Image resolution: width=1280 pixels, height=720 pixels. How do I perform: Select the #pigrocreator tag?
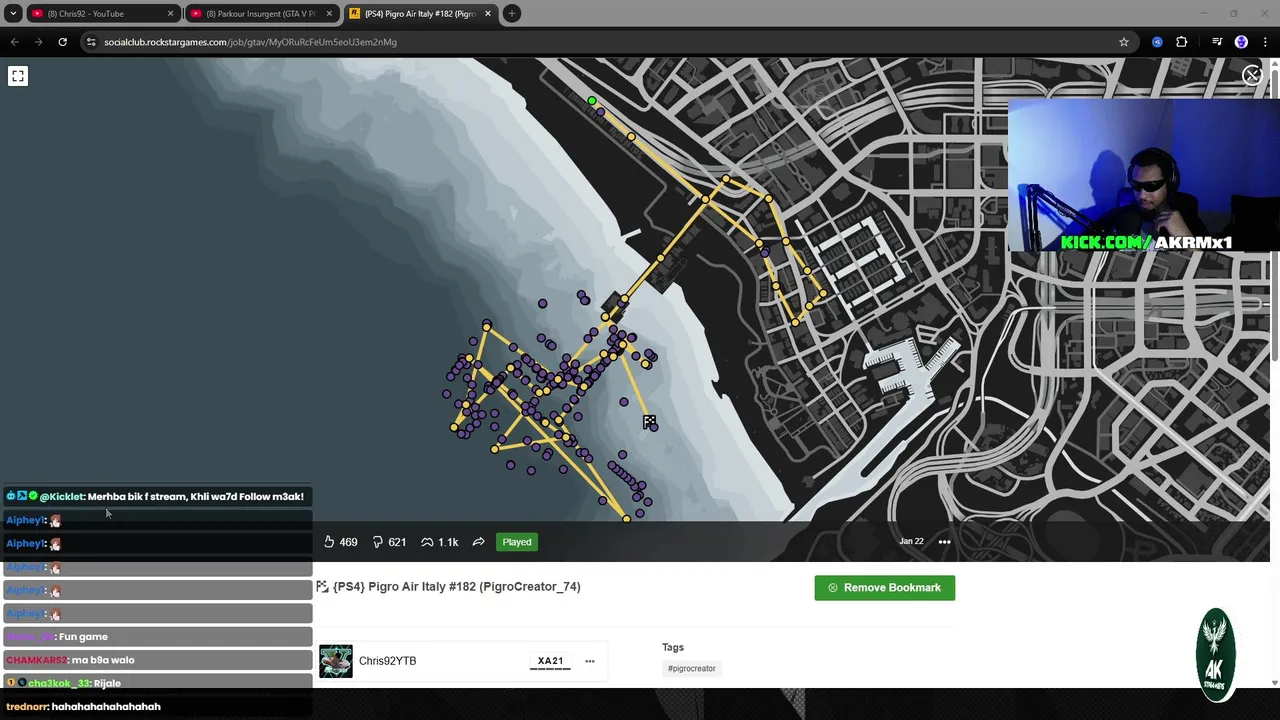pos(692,668)
